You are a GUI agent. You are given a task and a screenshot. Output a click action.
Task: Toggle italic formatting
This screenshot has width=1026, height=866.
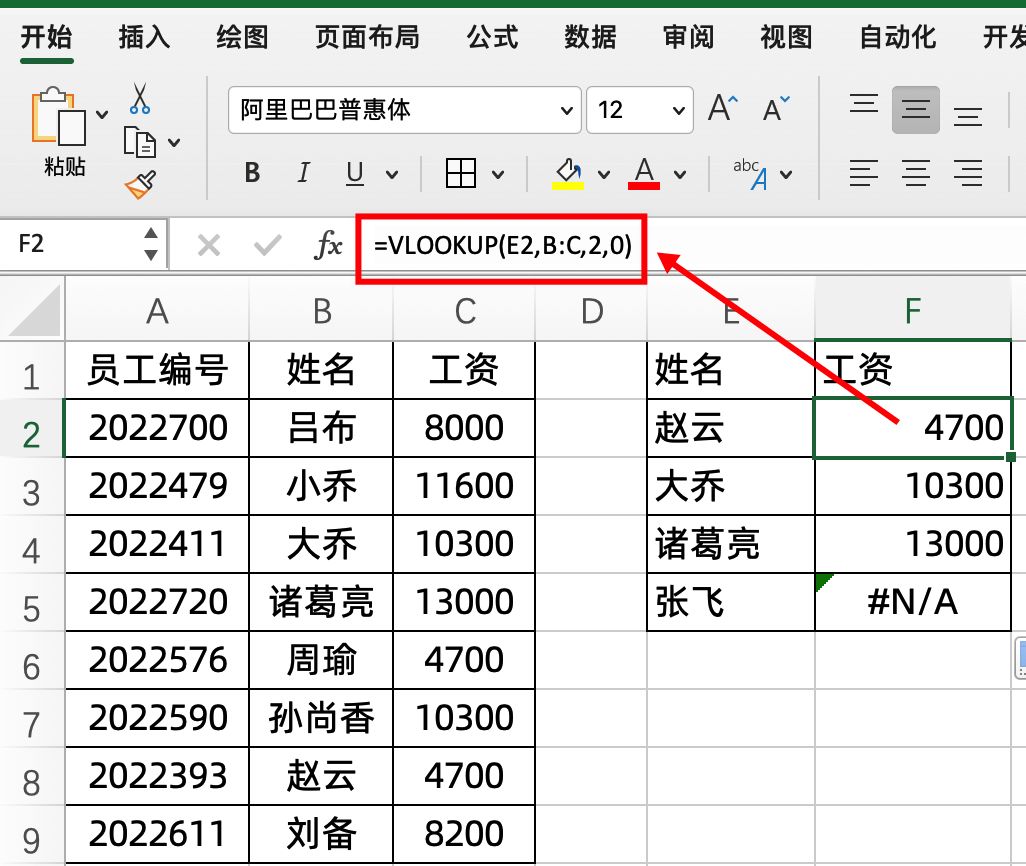303,173
